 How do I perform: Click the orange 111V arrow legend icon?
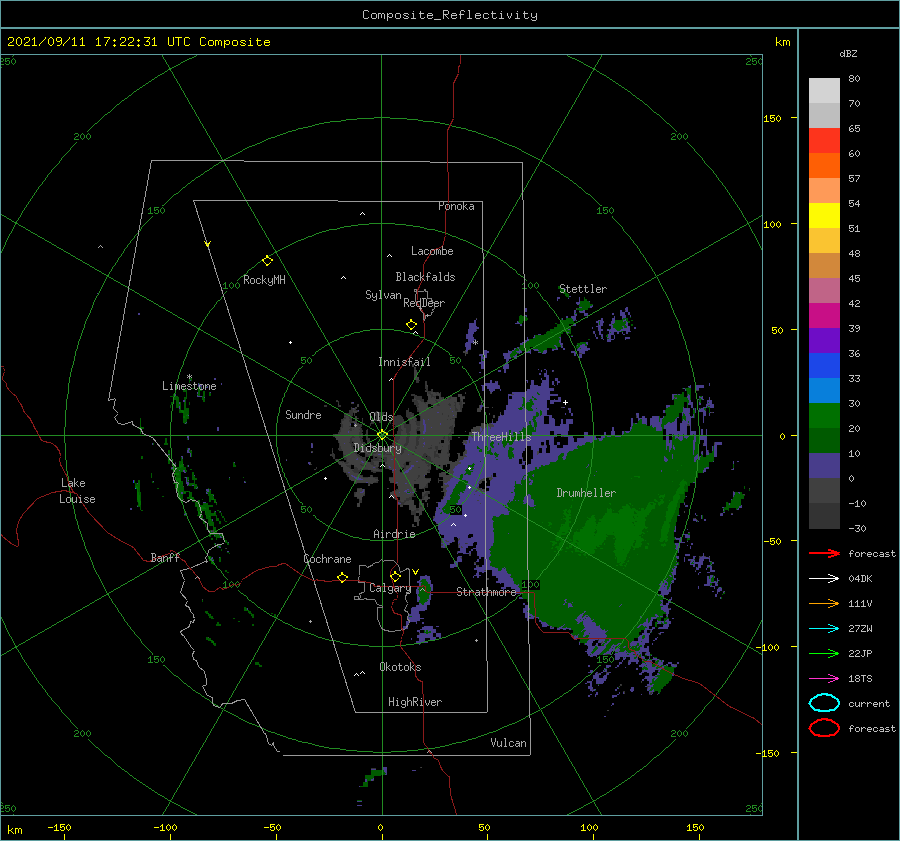[x=824, y=603]
